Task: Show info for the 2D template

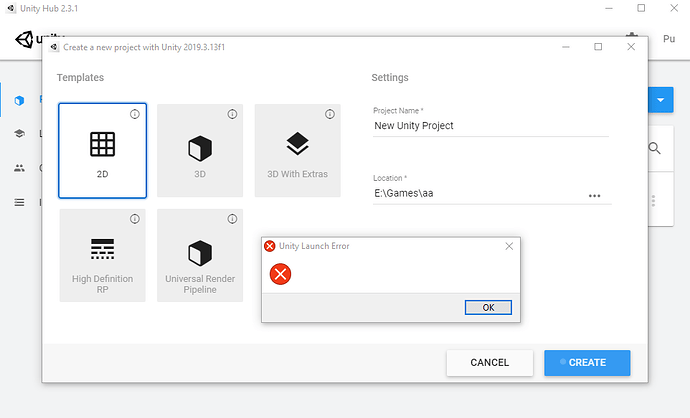Action: coord(135,114)
